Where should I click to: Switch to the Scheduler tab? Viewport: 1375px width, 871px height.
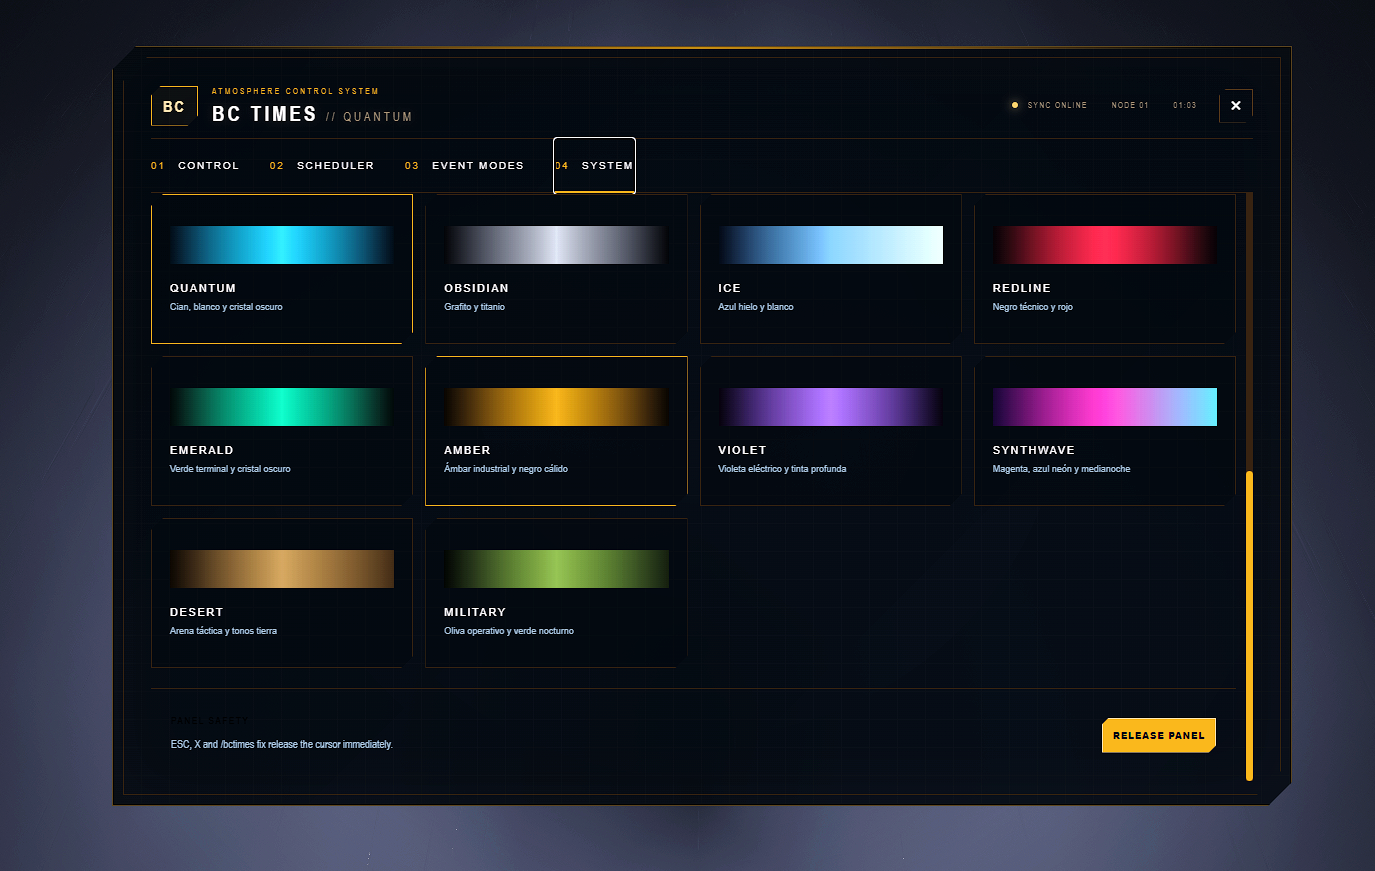322,165
